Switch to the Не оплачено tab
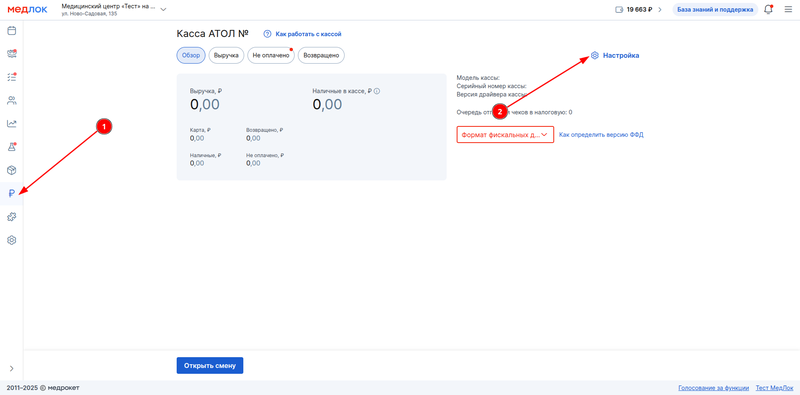Screen dimensions: 800x395 (271, 55)
